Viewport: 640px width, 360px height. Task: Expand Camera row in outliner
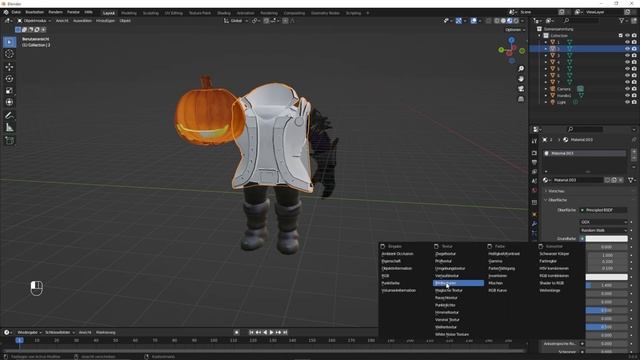click(x=546, y=89)
